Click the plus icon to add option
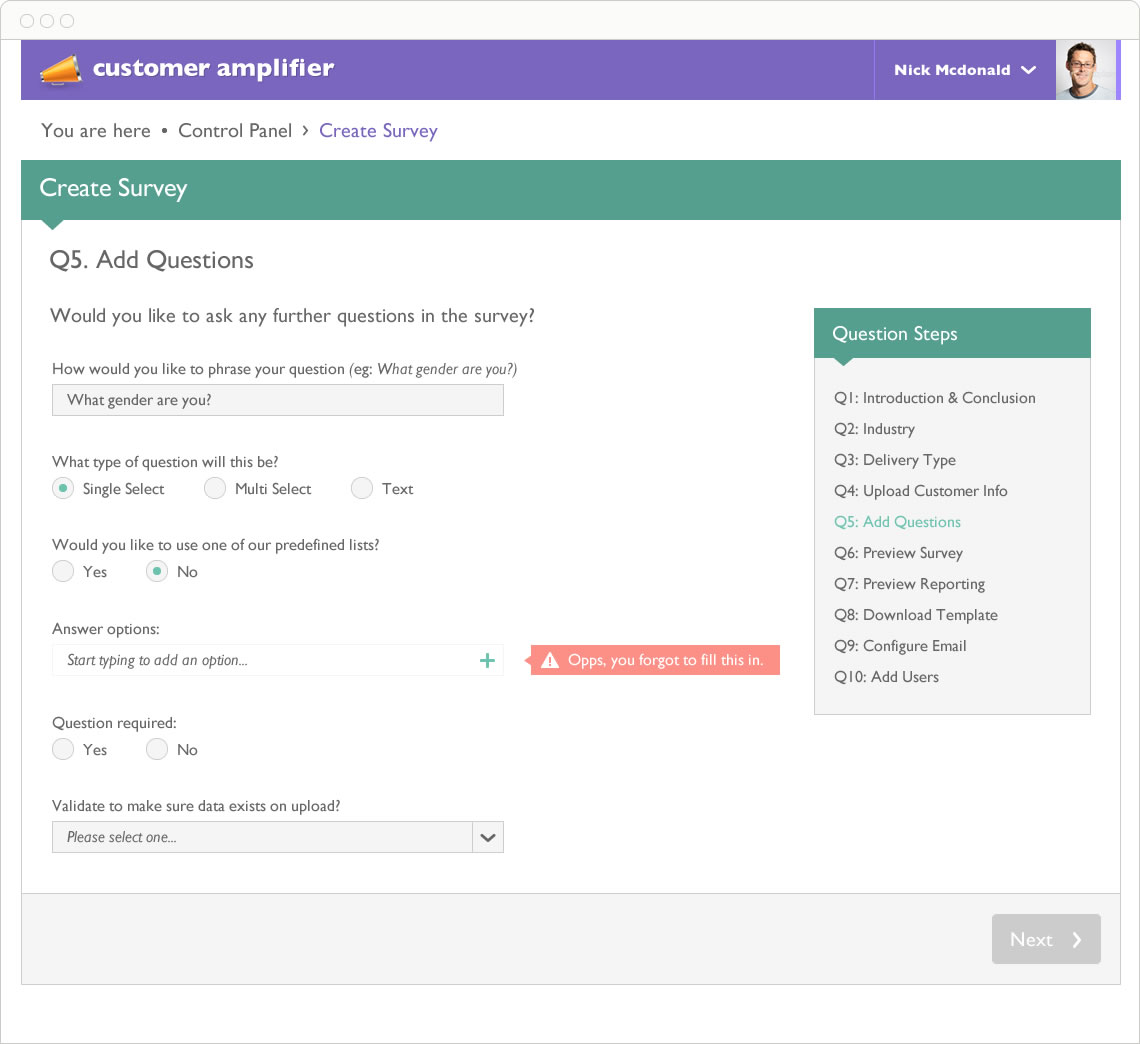This screenshot has width=1140, height=1044. tap(487, 660)
